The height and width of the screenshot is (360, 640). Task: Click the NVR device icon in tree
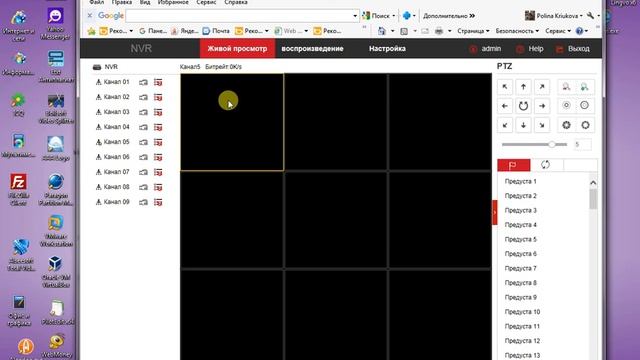[97, 67]
